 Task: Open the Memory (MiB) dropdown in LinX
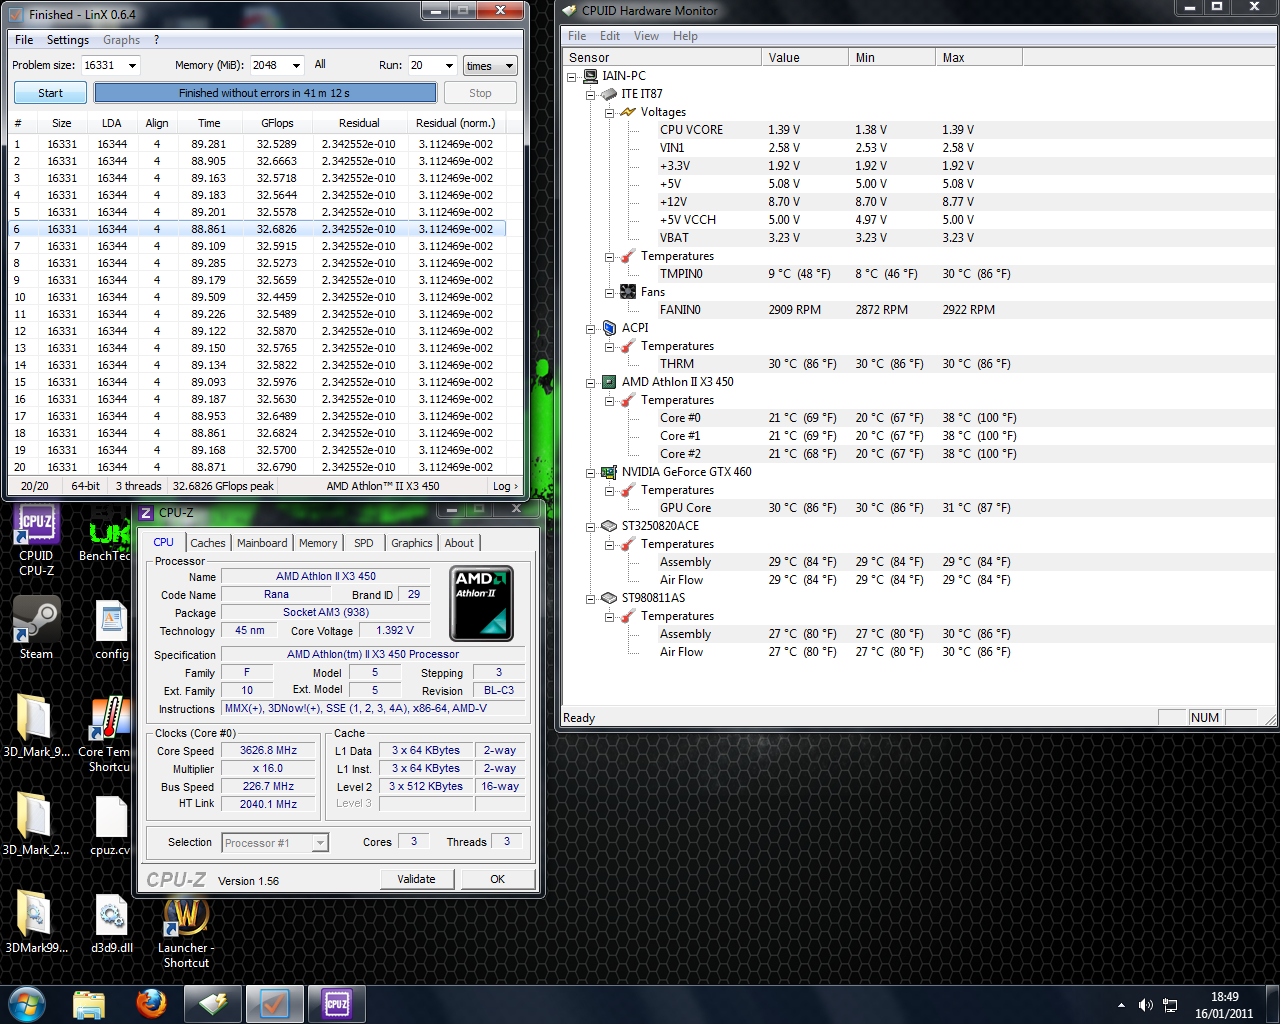point(296,65)
